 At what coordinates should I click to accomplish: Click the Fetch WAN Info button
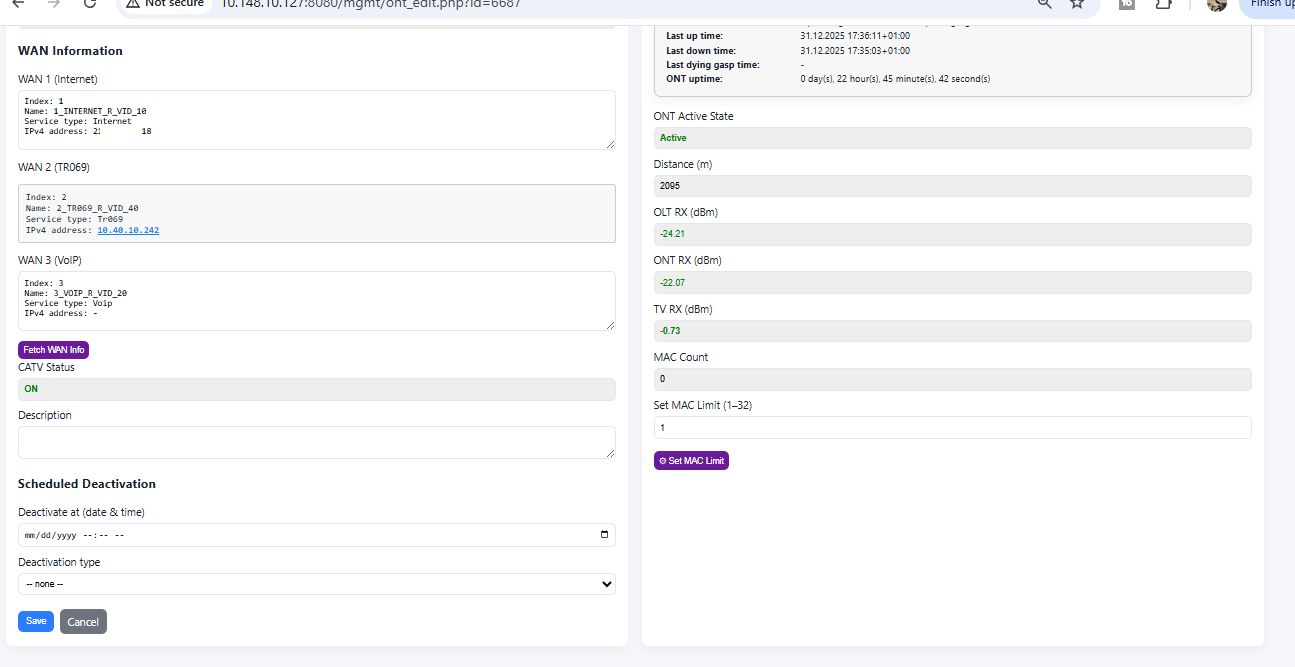pos(53,349)
